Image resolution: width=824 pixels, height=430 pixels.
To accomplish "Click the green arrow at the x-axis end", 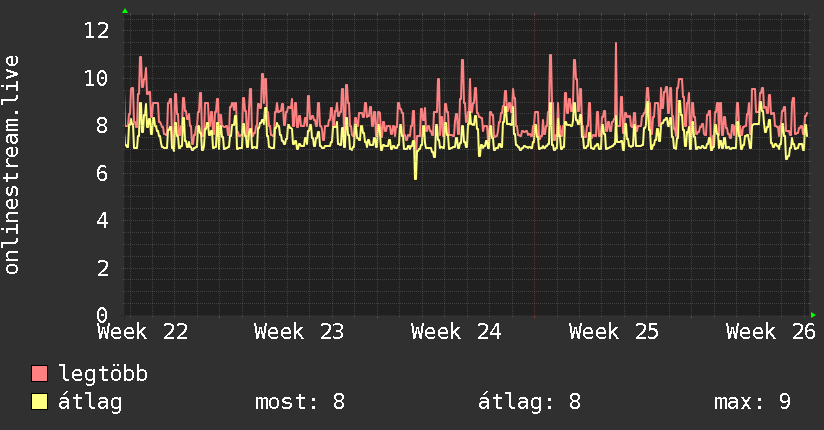I will coord(813,315).
